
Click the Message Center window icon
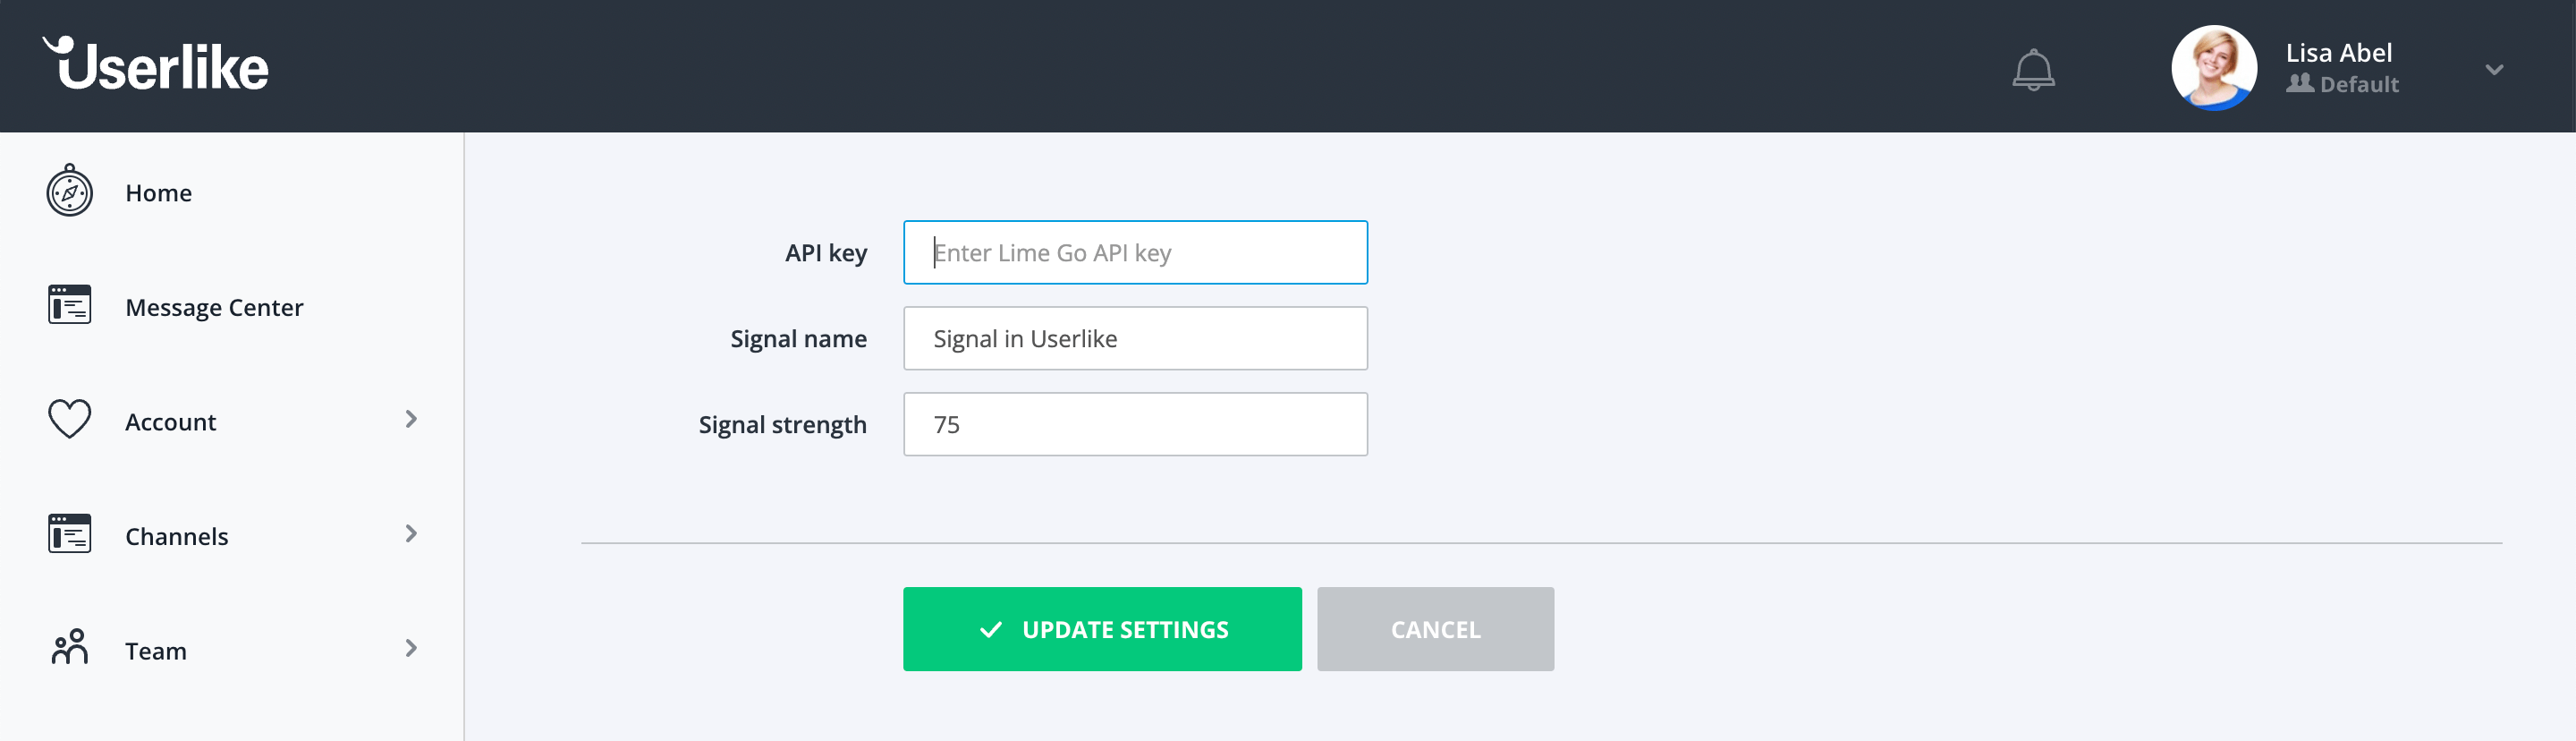[x=70, y=305]
